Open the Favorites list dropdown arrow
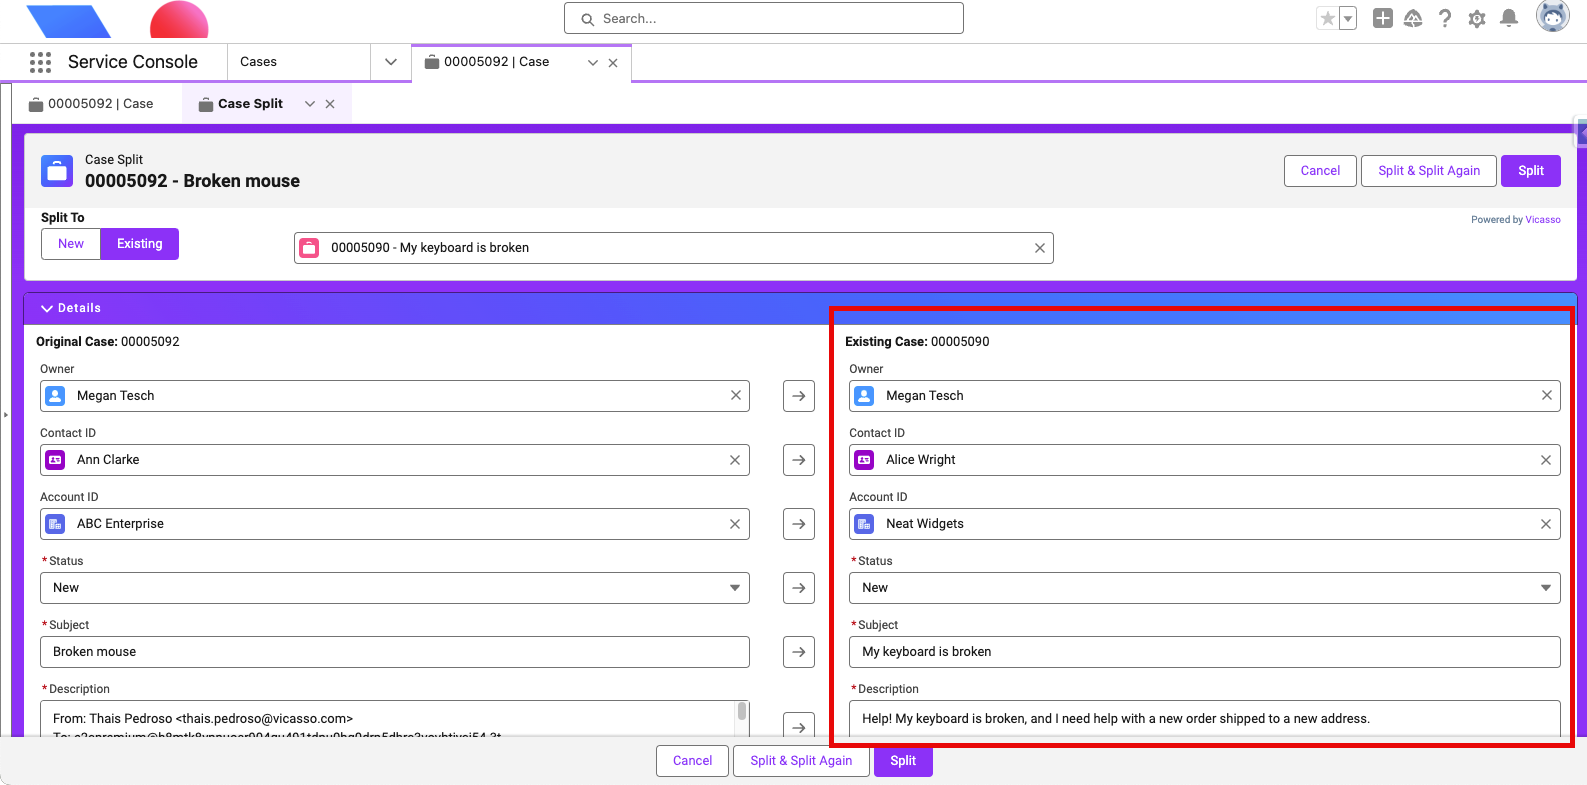The image size is (1587, 785). pos(1348,18)
